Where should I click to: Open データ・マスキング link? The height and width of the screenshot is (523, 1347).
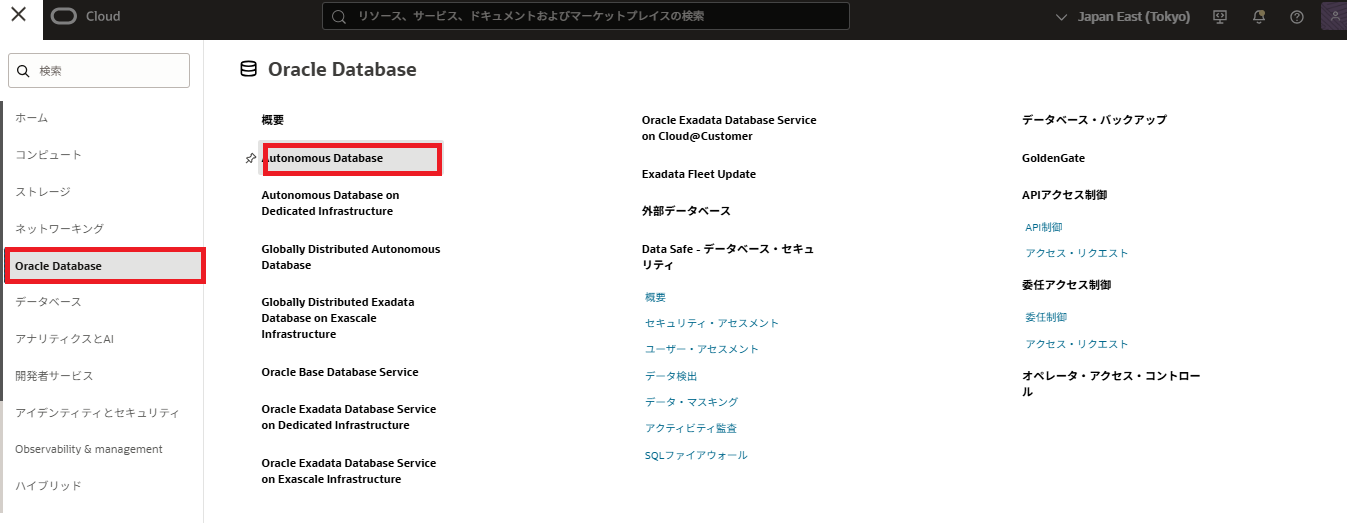click(x=692, y=402)
